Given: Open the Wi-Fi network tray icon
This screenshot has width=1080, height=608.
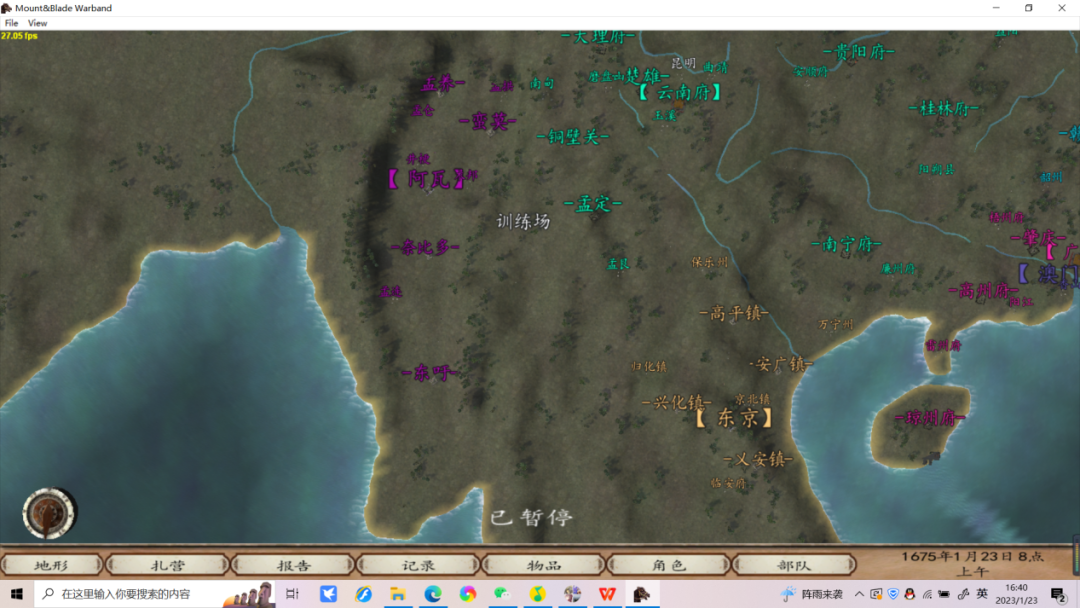Looking at the screenshot, I should tap(927, 594).
